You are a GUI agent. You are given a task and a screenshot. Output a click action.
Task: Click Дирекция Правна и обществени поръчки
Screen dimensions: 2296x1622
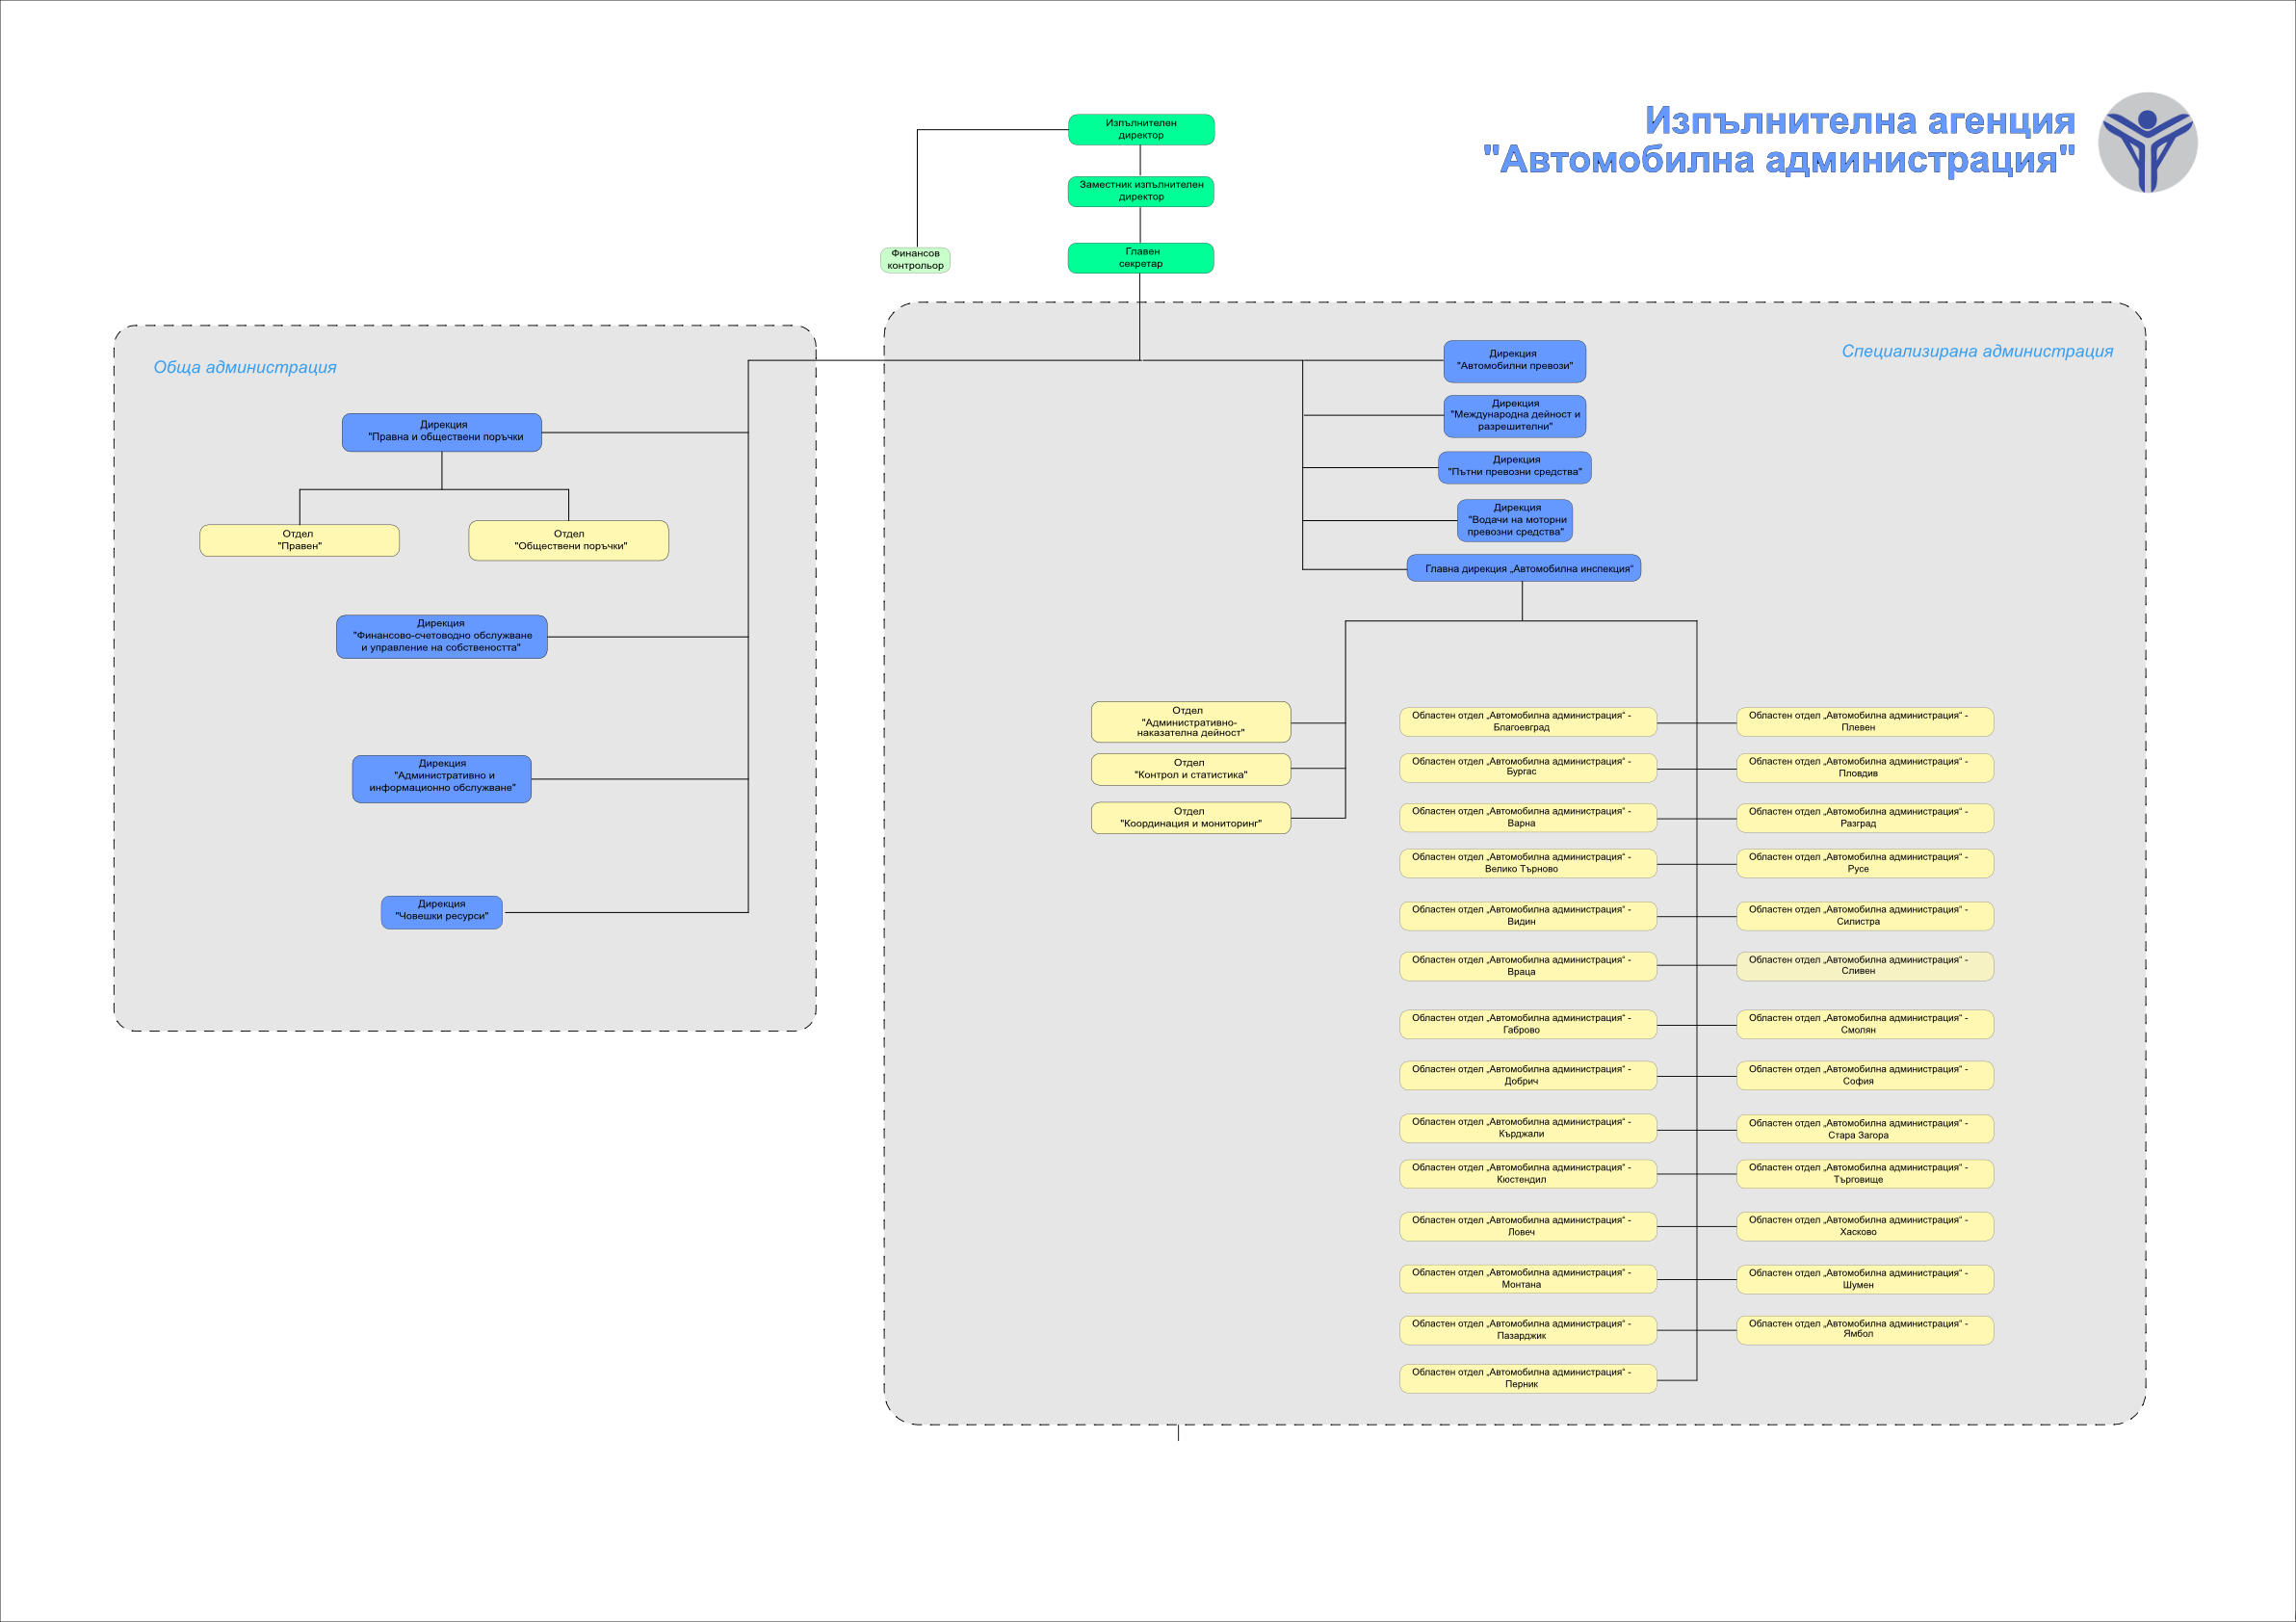[x=441, y=432]
